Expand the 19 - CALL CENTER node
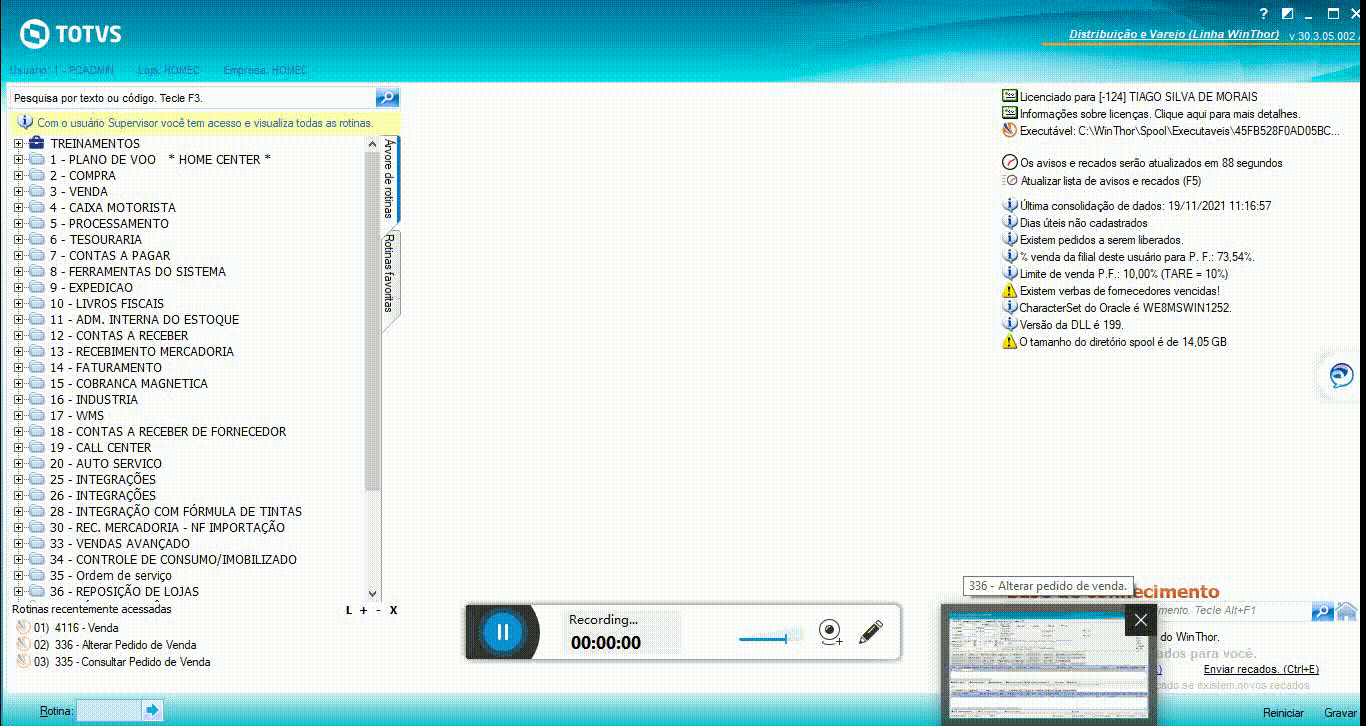 coord(18,448)
